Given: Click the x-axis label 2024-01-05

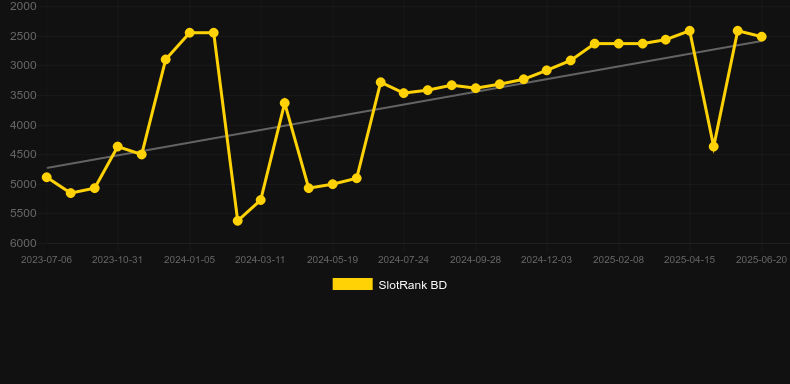Looking at the screenshot, I should coord(189,260).
